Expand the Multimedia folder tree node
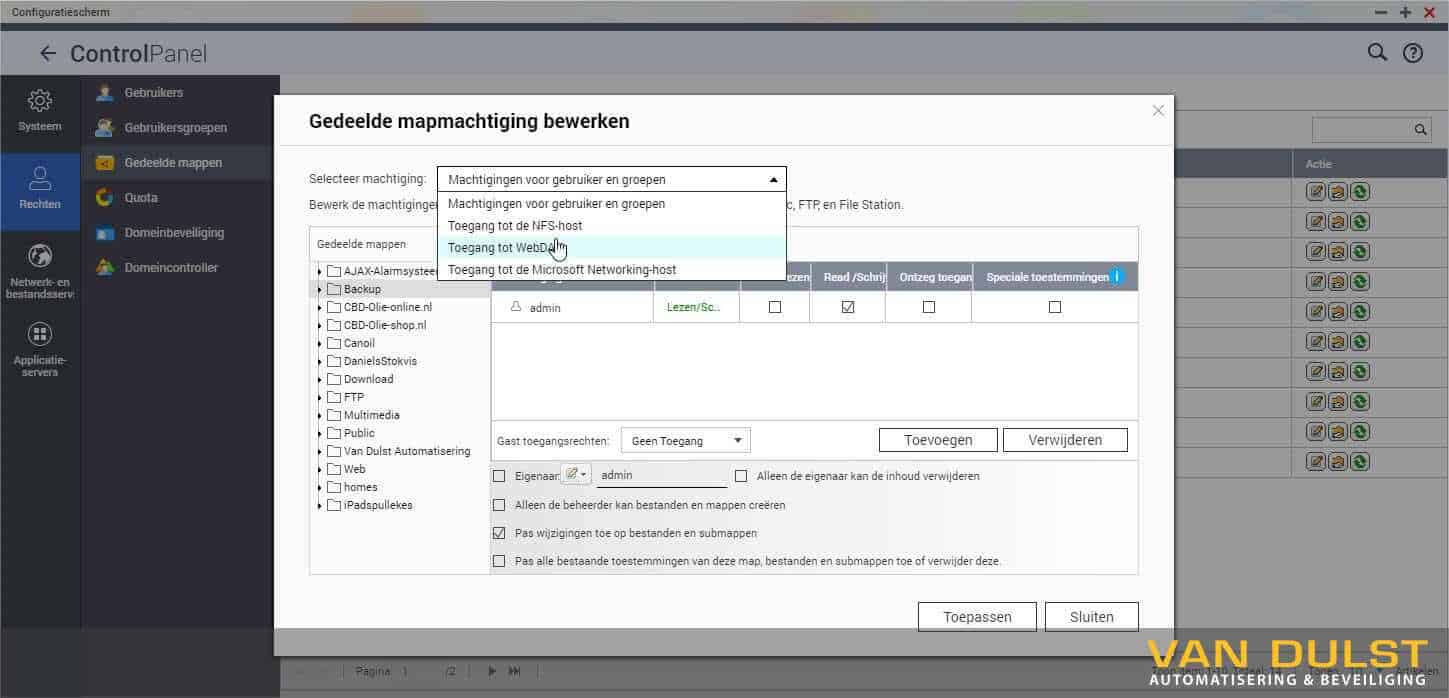 click(x=319, y=415)
